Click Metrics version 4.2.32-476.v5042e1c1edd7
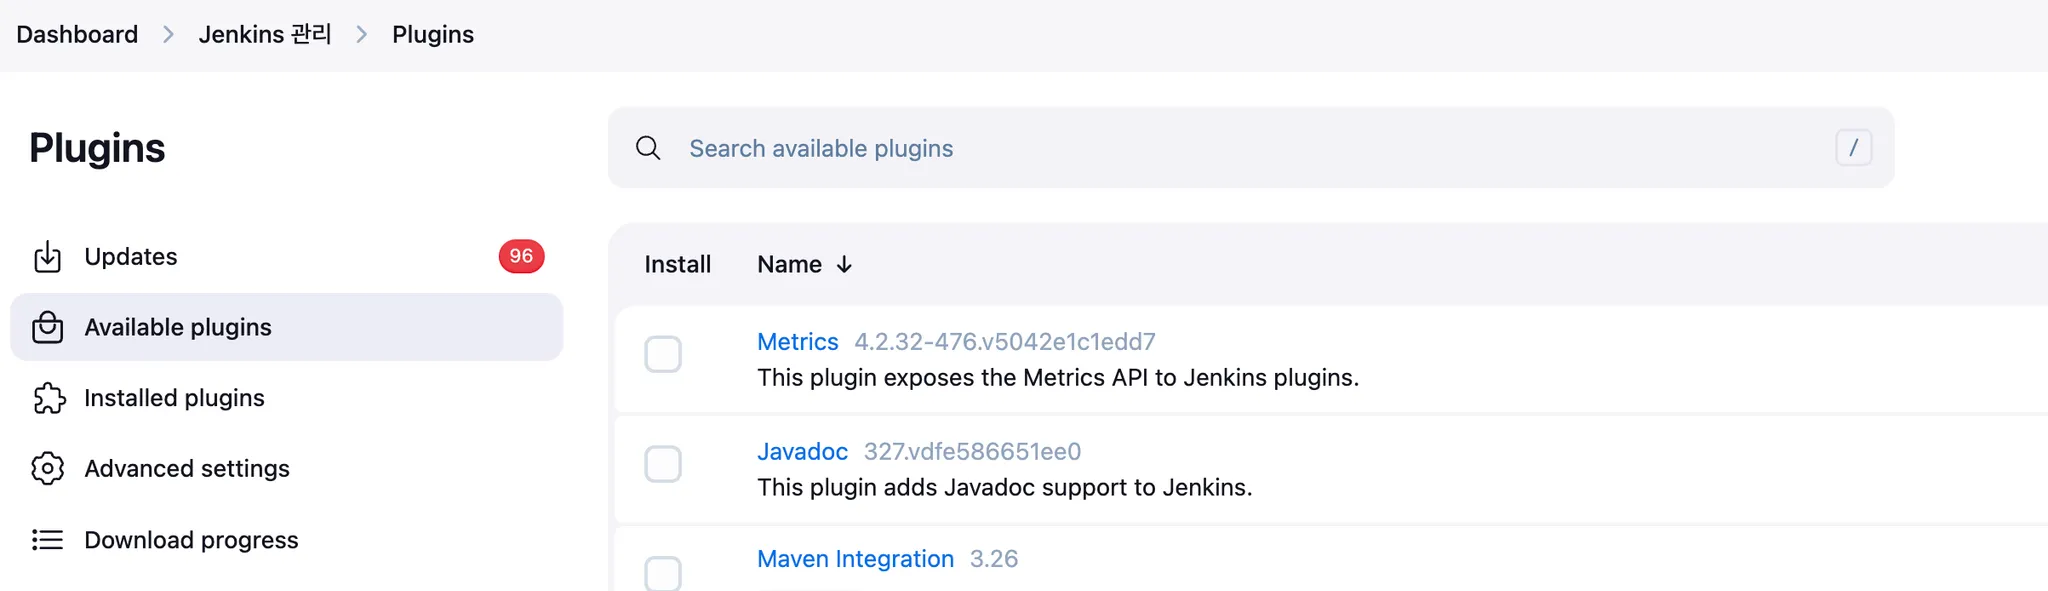Viewport: 2048px width, 591px height. click(1005, 342)
